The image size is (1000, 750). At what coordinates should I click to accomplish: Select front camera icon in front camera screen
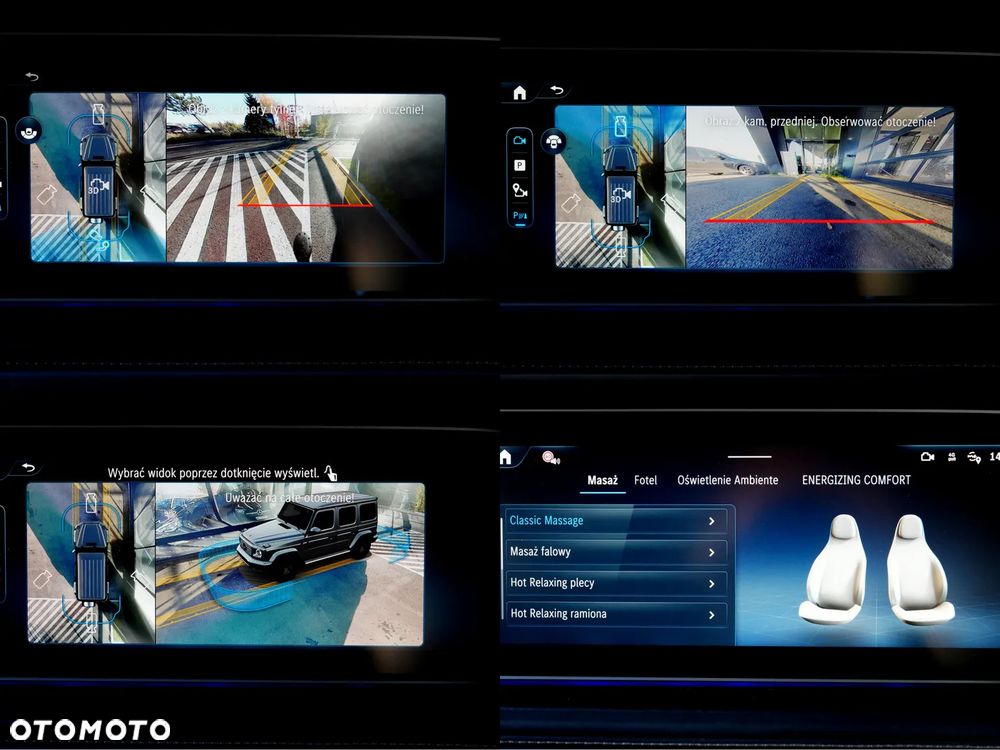(x=620, y=126)
